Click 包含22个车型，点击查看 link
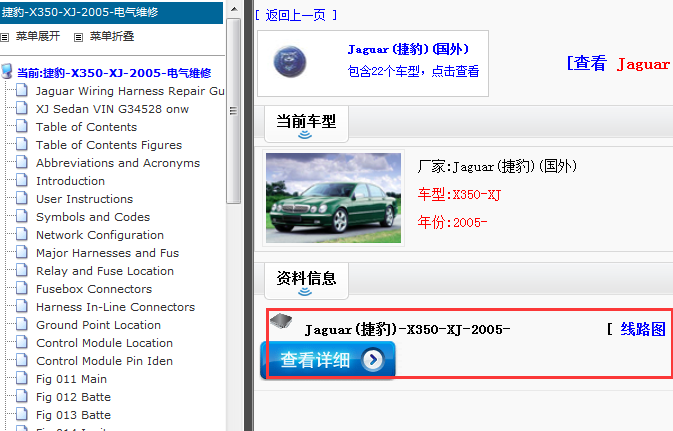The image size is (673, 431). [x=413, y=71]
